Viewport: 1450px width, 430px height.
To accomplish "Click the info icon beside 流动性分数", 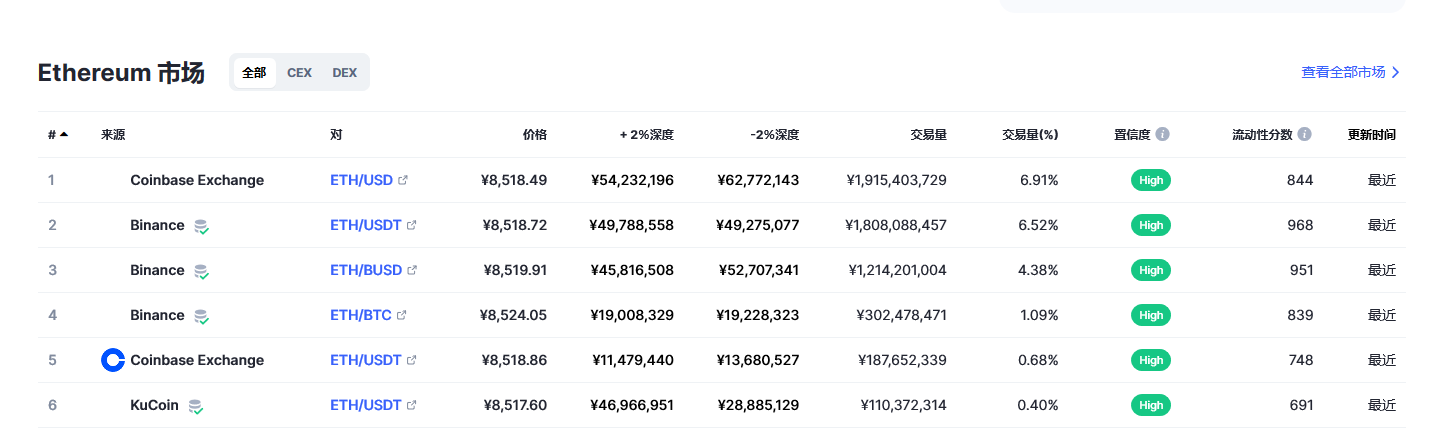I will pos(1305,134).
